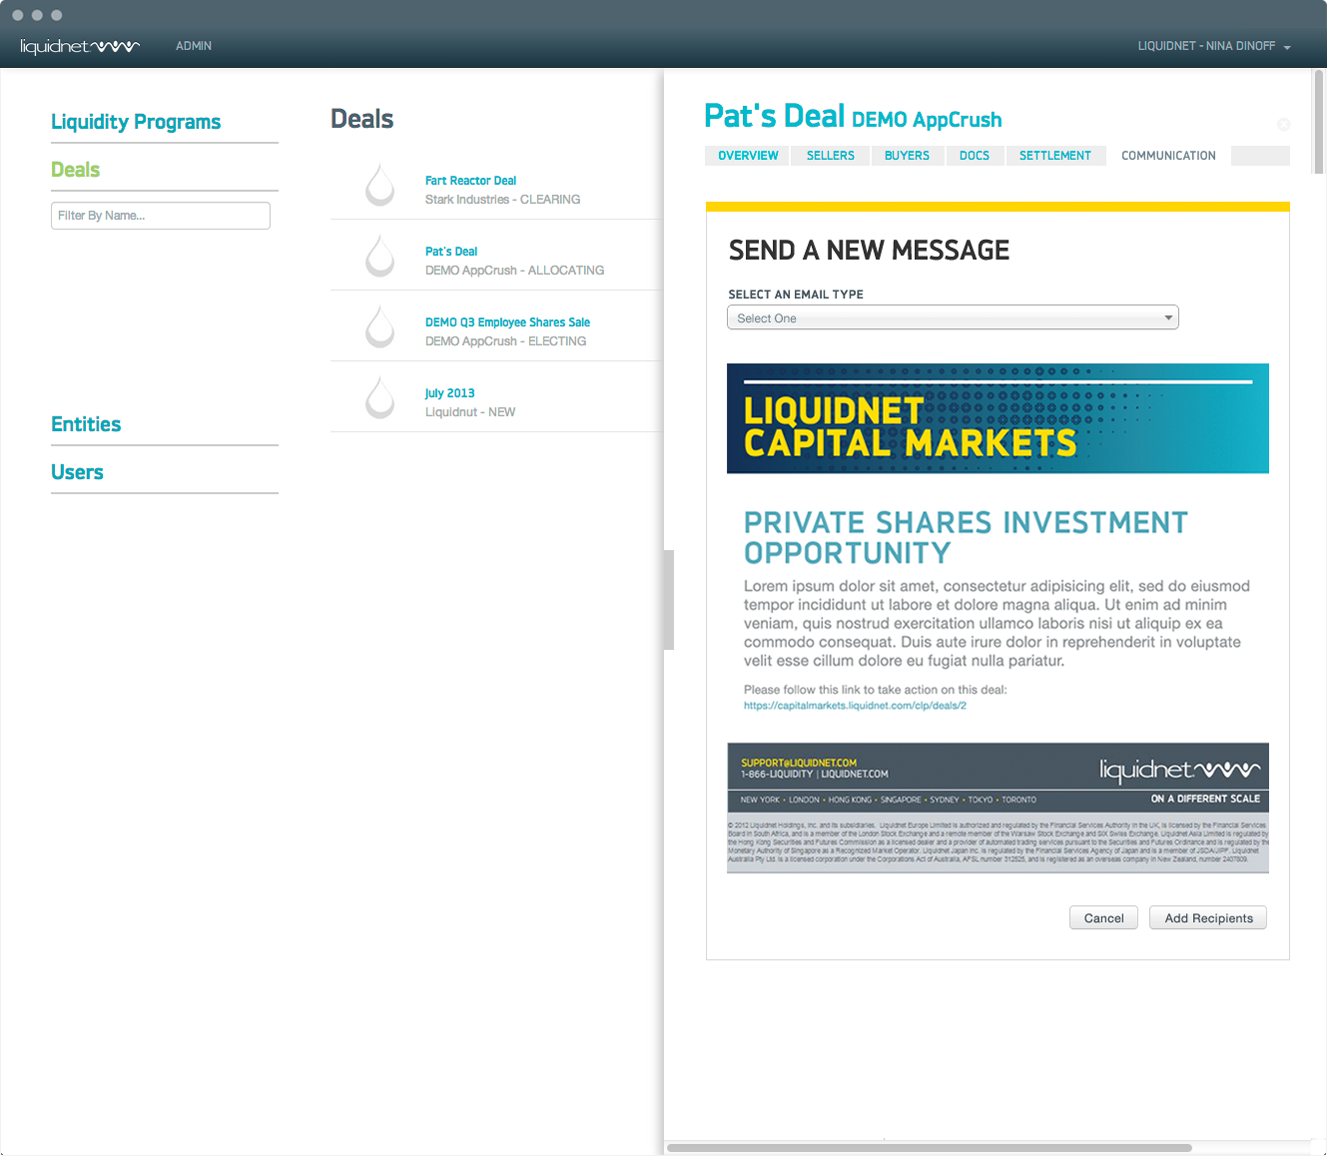
Task: Switch to the Buyers tab
Action: click(907, 156)
